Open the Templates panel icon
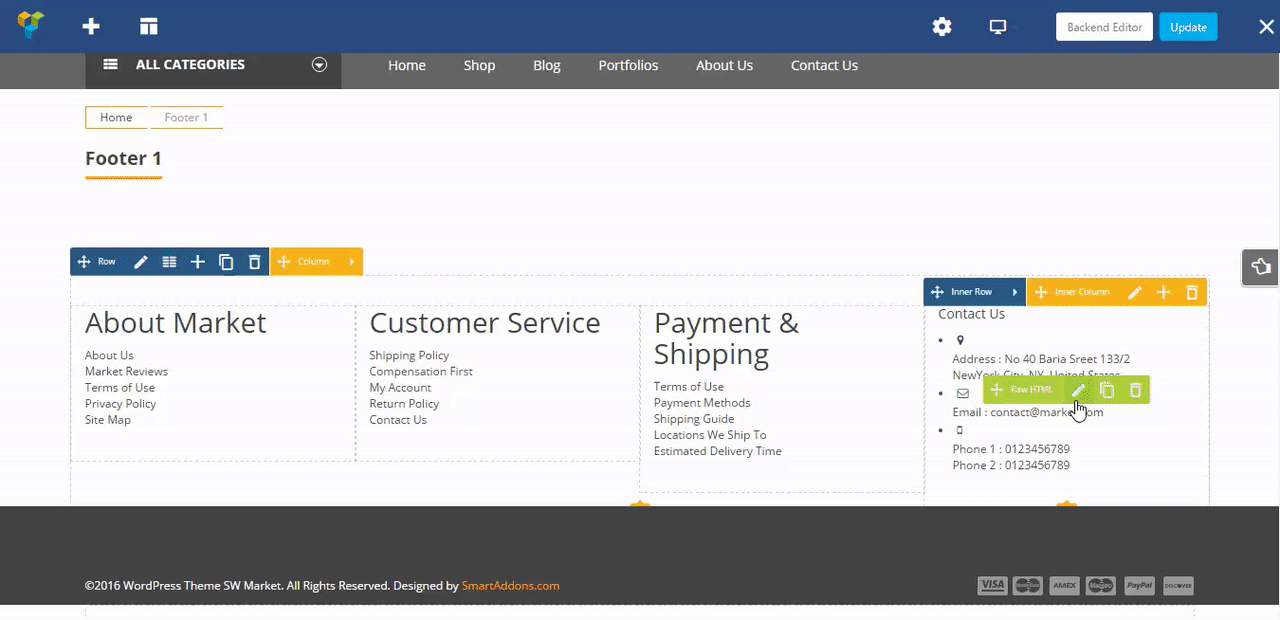Image resolution: width=1280 pixels, height=620 pixels. coord(149,27)
